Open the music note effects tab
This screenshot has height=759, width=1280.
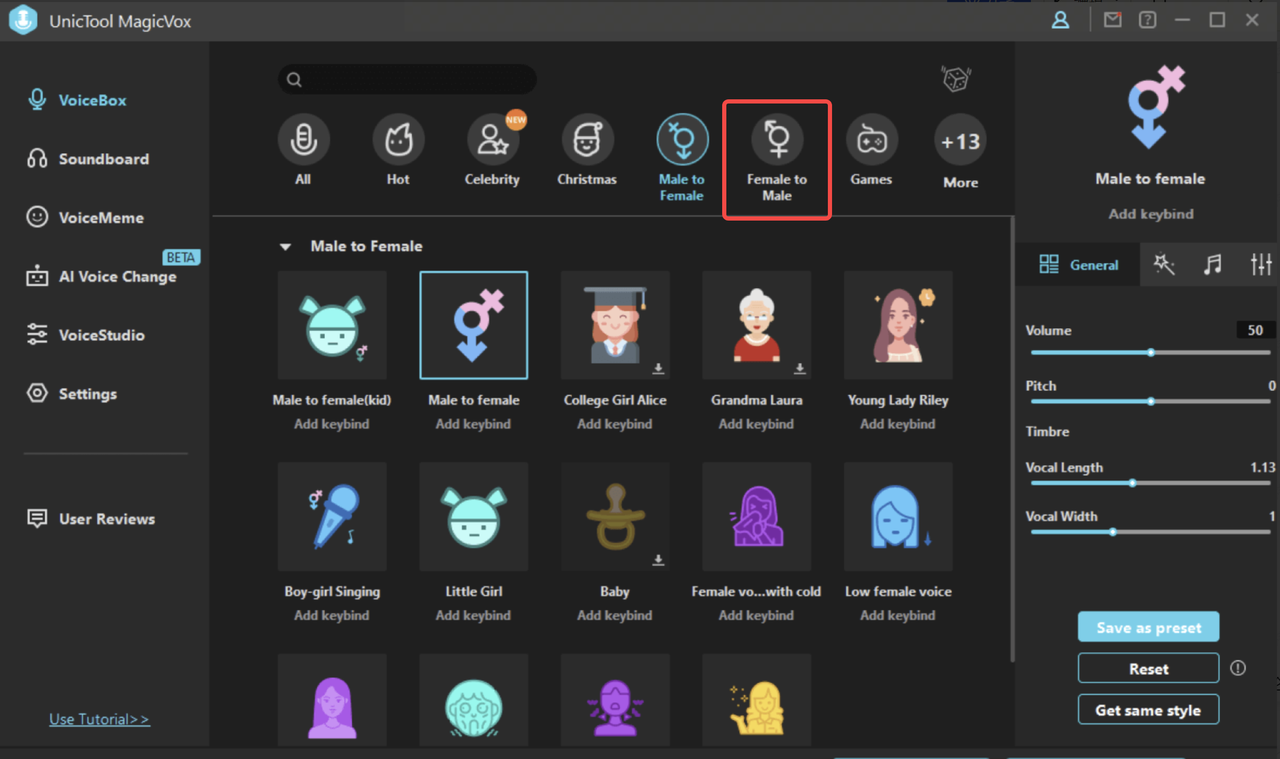click(1213, 264)
